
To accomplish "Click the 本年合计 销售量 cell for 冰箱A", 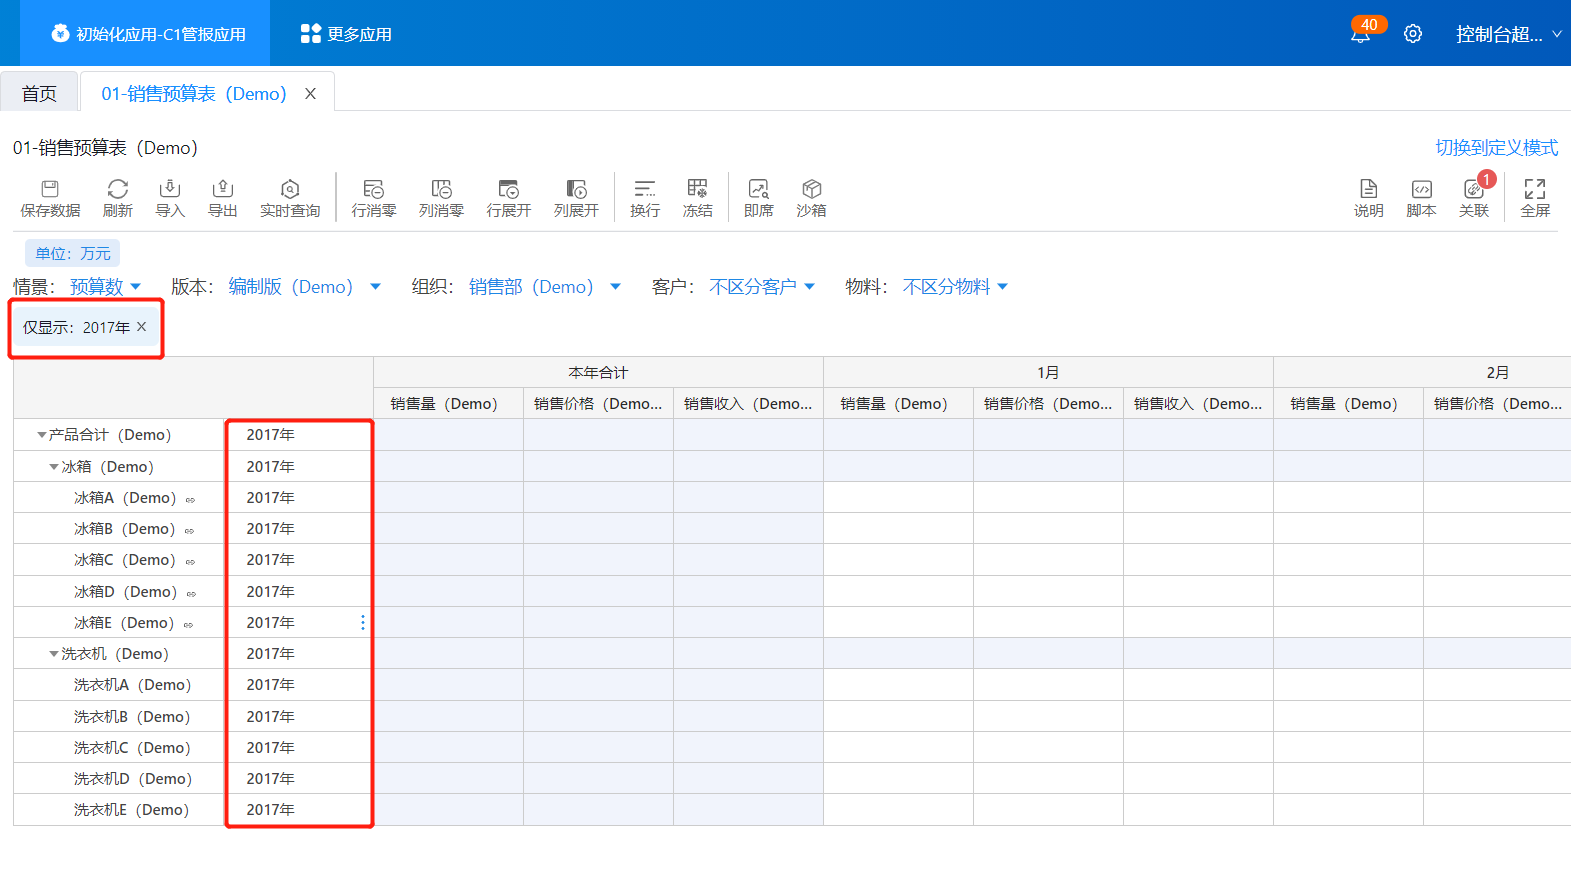I will tap(448, 498).
